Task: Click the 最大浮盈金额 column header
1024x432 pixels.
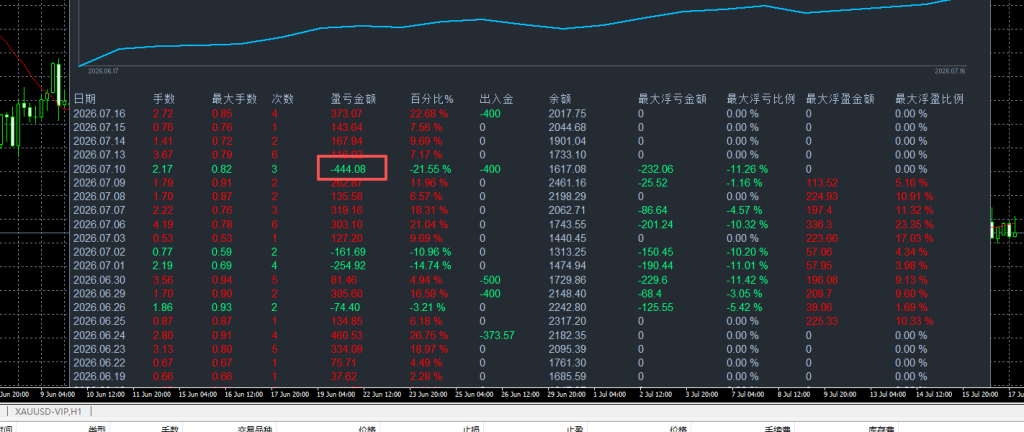Action: click(x=840, y=99)
